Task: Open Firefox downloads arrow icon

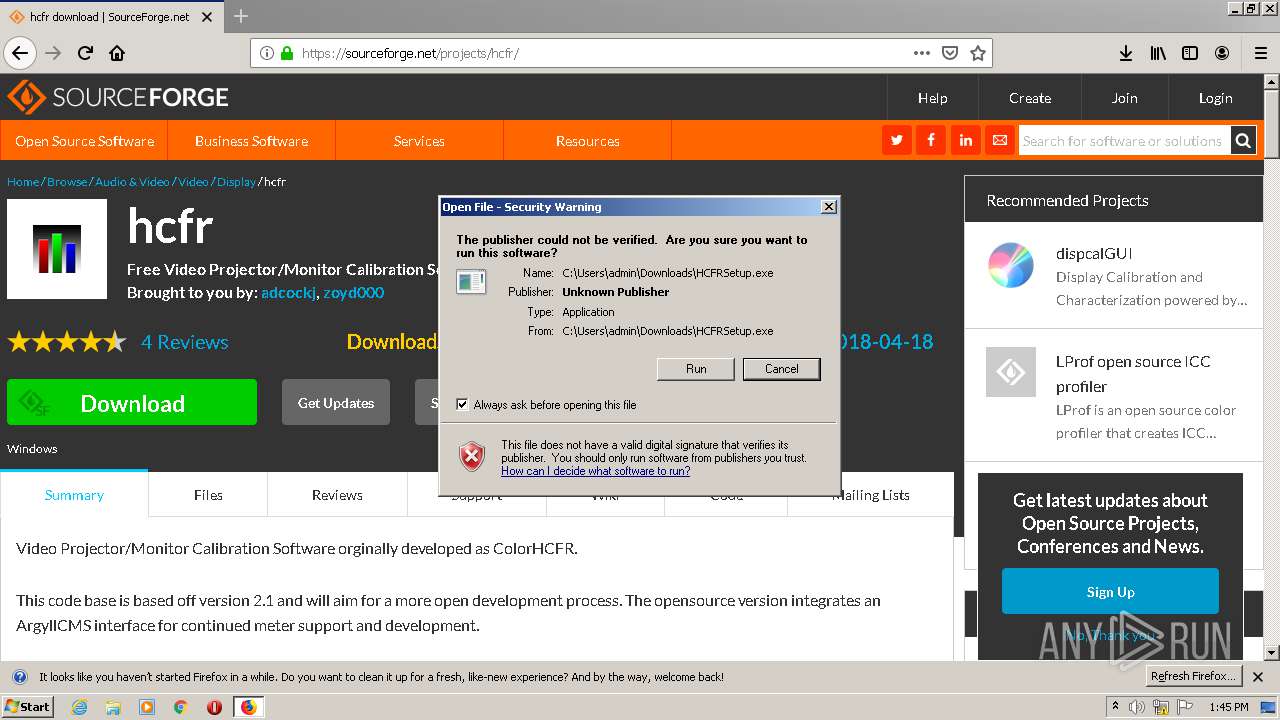Action: coord(1125,53)
